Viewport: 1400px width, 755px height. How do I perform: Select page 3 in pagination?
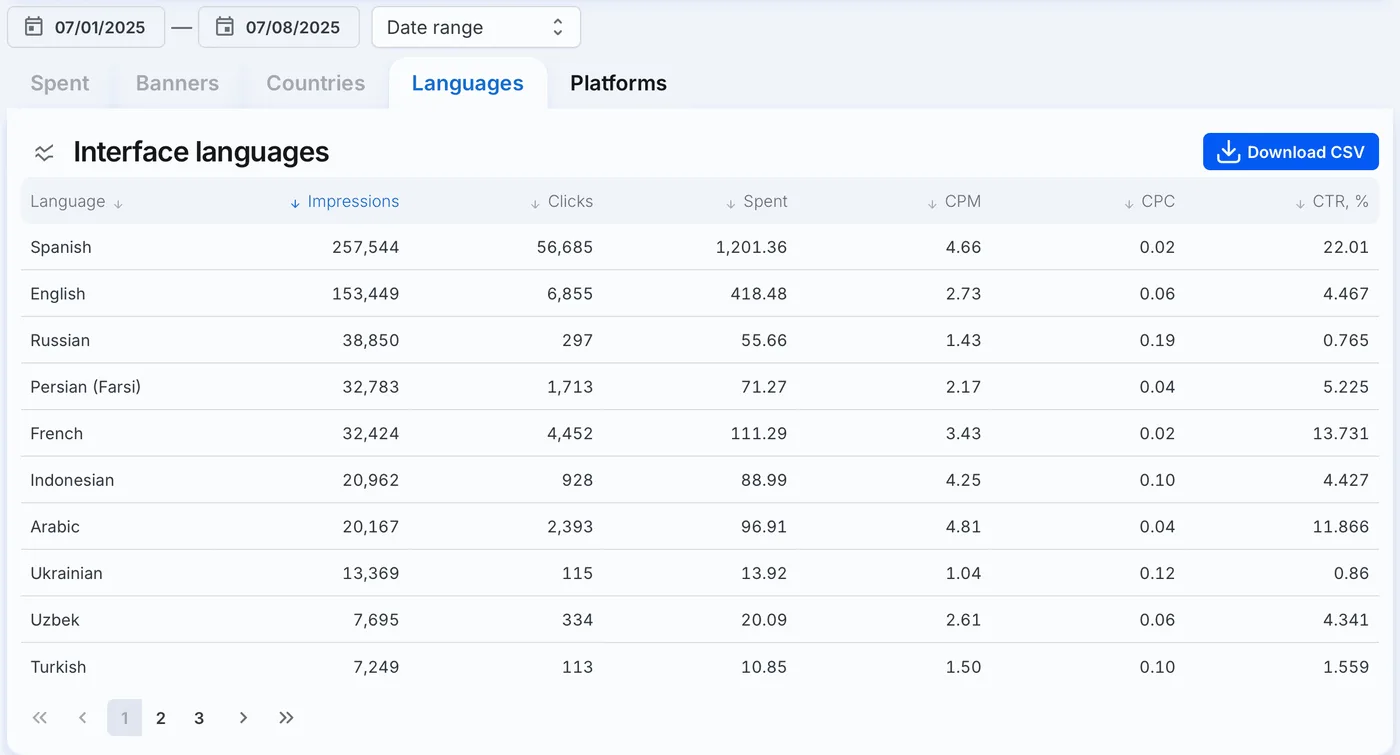[x=199, y=718]
